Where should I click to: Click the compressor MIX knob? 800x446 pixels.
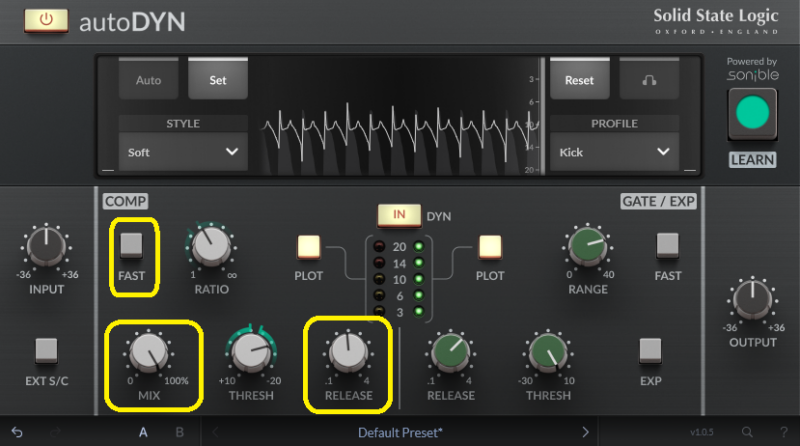(x=149, y=351)
